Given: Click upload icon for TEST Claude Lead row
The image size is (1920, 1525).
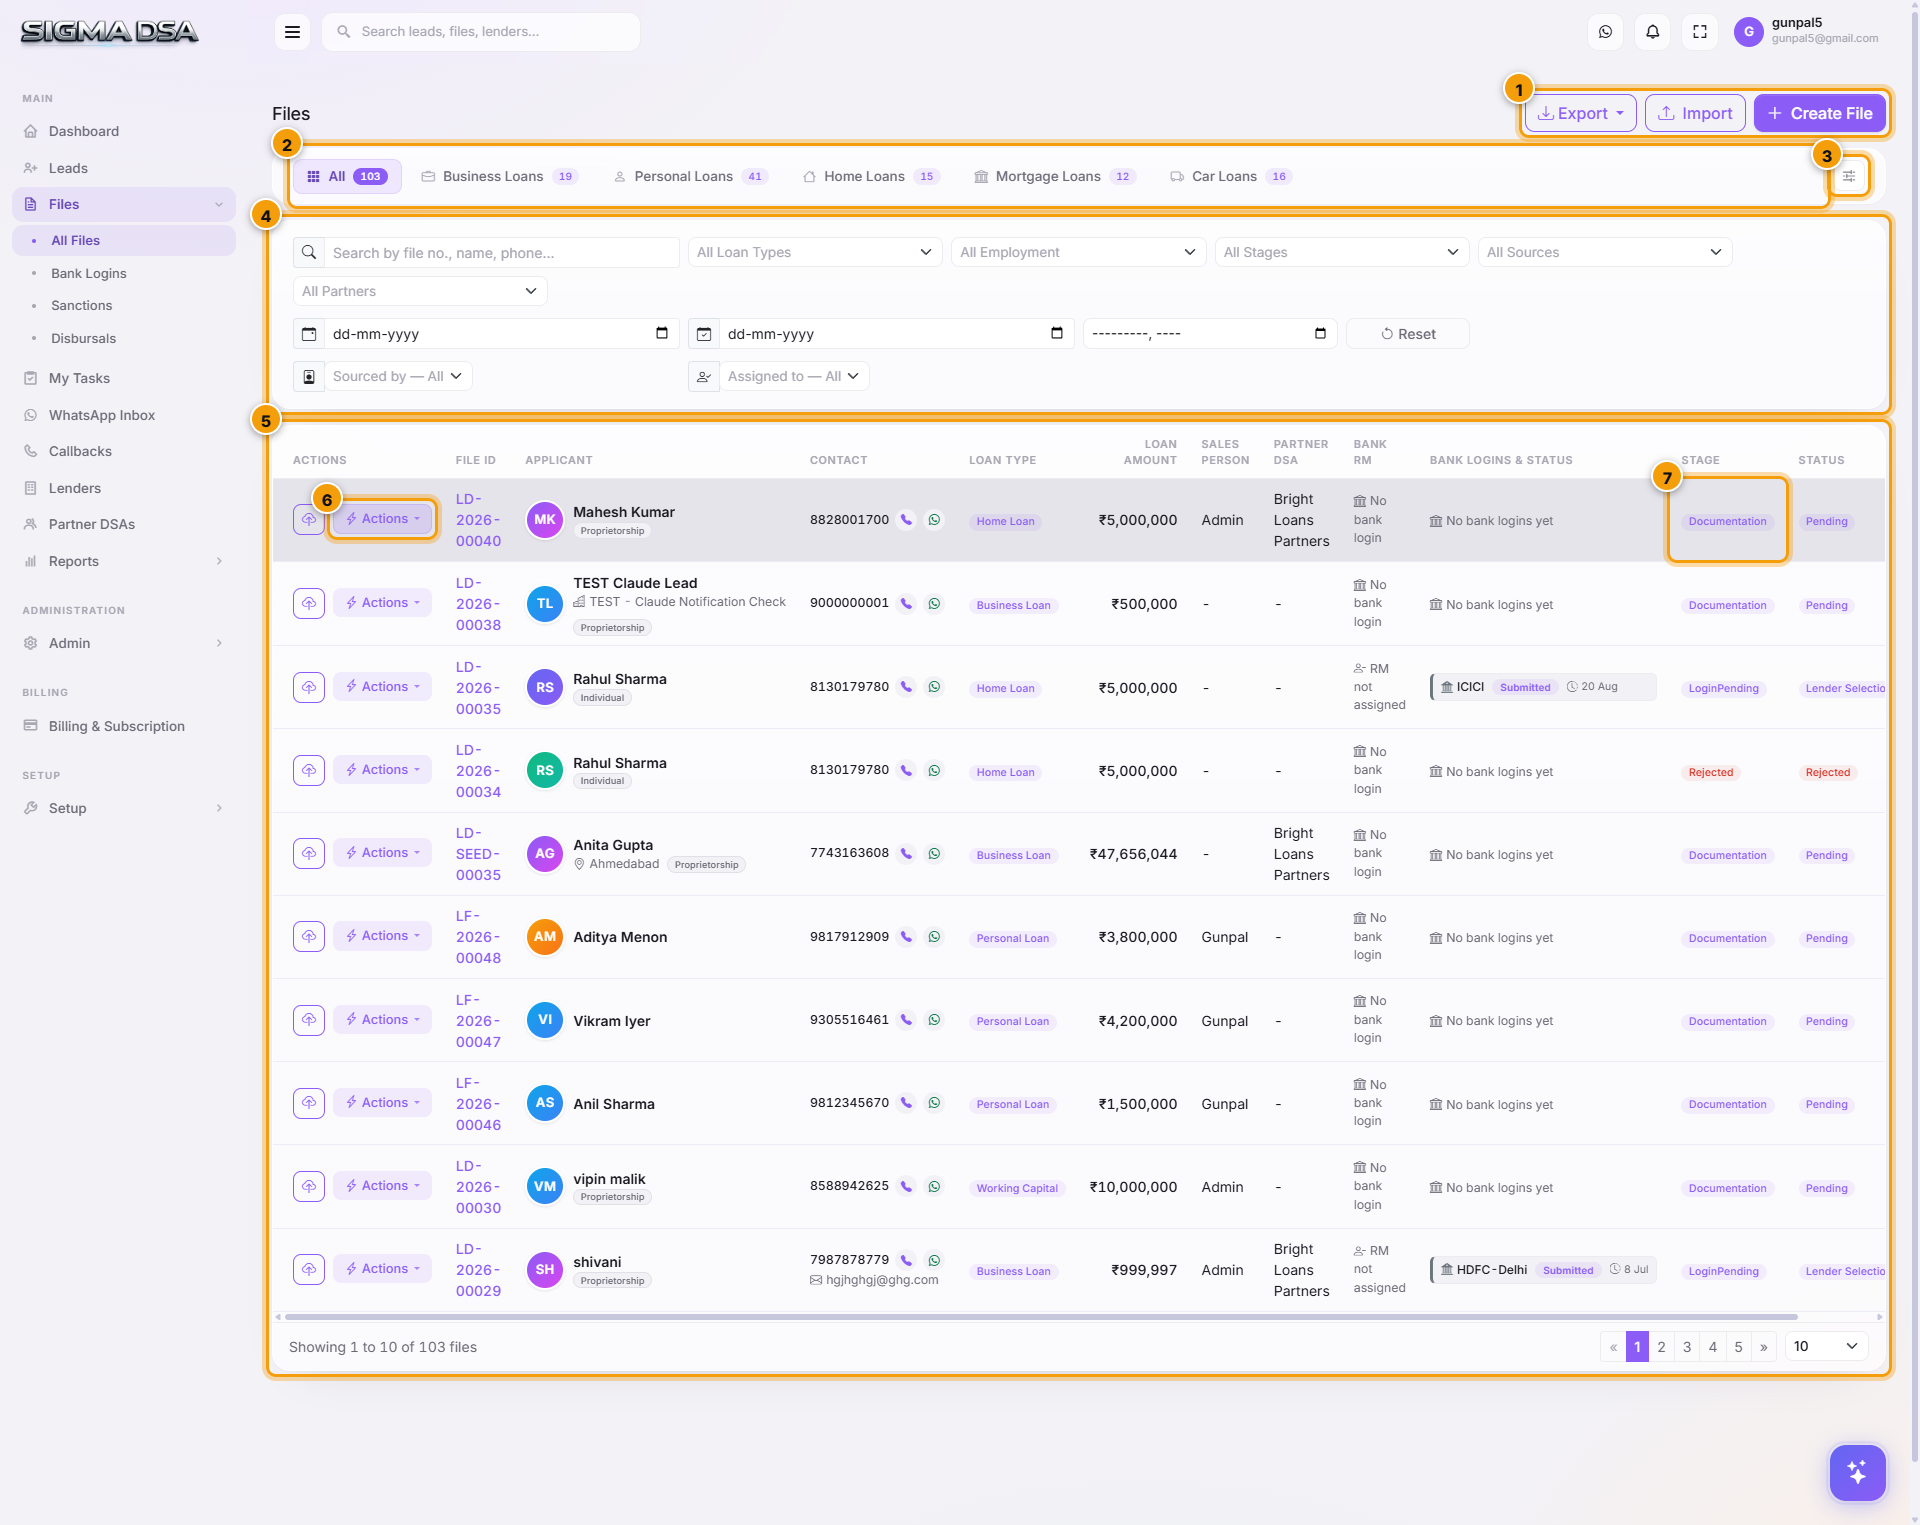Looking at the screenshot, I should point(309,603).
